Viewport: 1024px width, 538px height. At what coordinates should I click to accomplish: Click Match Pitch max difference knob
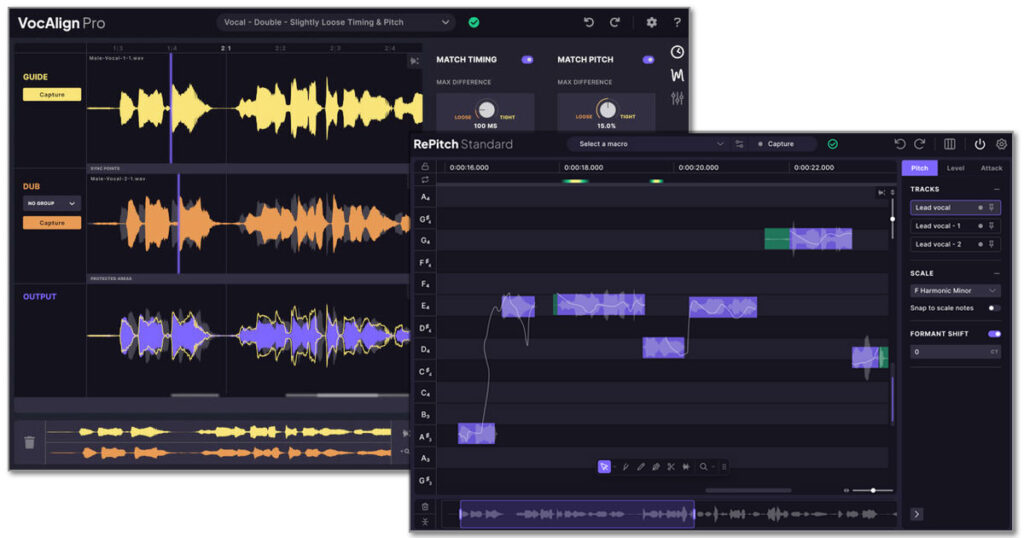click(x=607, y=110)
